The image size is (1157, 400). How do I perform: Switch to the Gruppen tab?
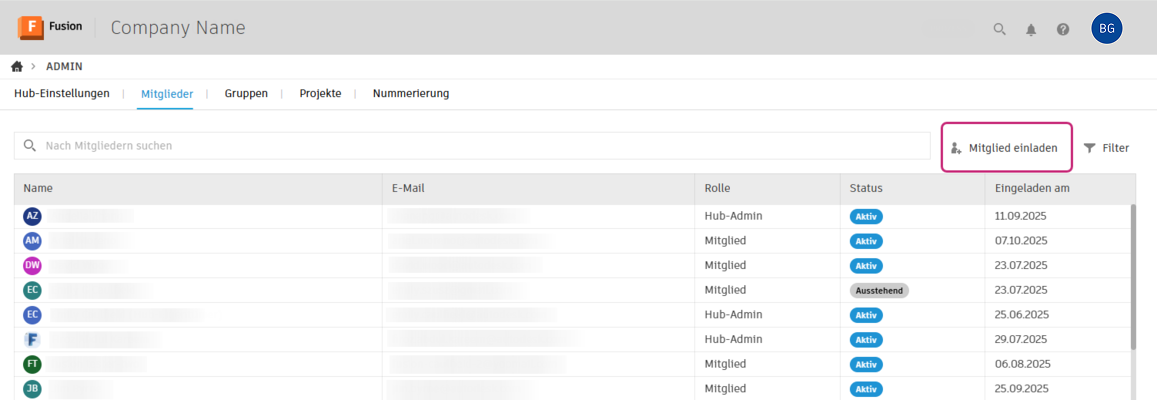(x=246, y=94)
